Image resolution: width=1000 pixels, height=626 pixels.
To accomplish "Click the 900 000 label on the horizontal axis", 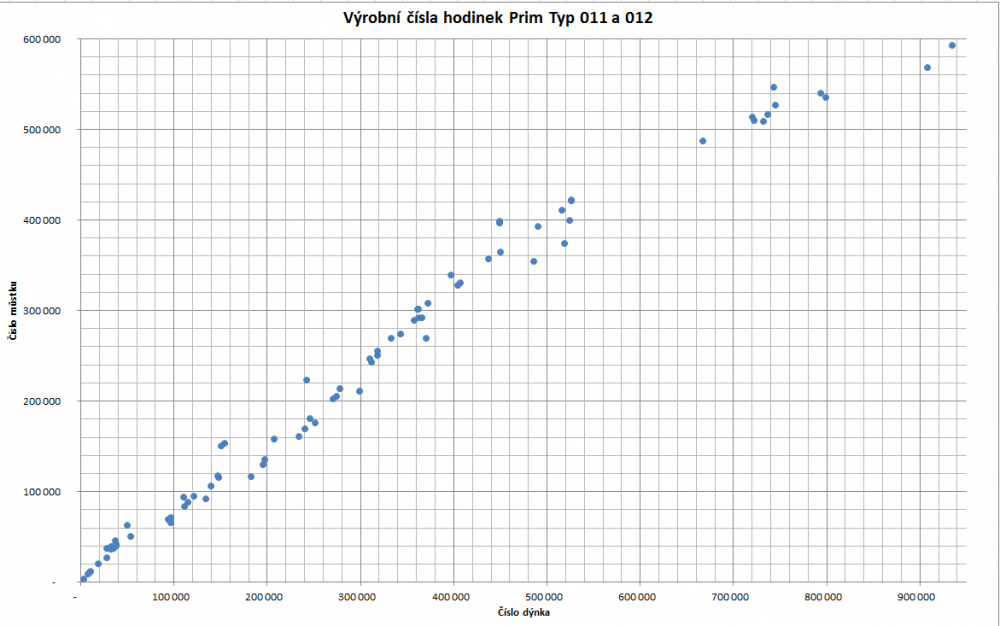I will pyautogui.click(x=920, y=597).
